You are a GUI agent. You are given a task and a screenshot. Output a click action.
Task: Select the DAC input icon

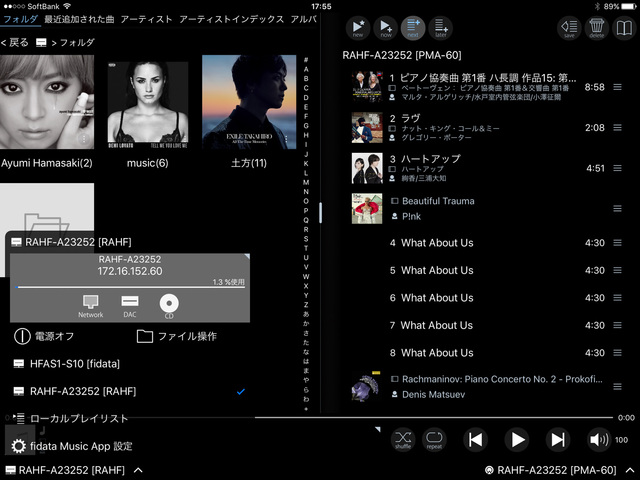[x=130, y=306]
